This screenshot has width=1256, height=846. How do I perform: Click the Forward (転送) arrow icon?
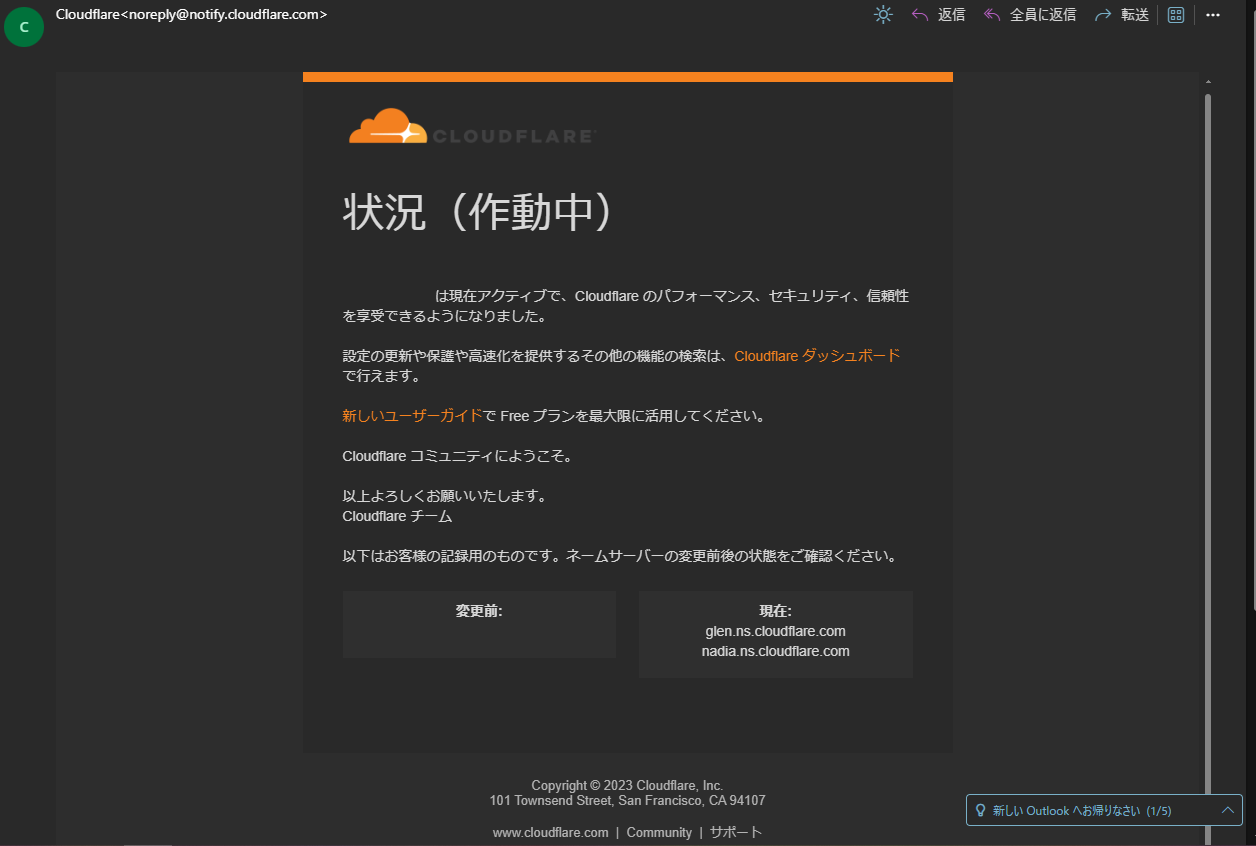click(1103, 14)
